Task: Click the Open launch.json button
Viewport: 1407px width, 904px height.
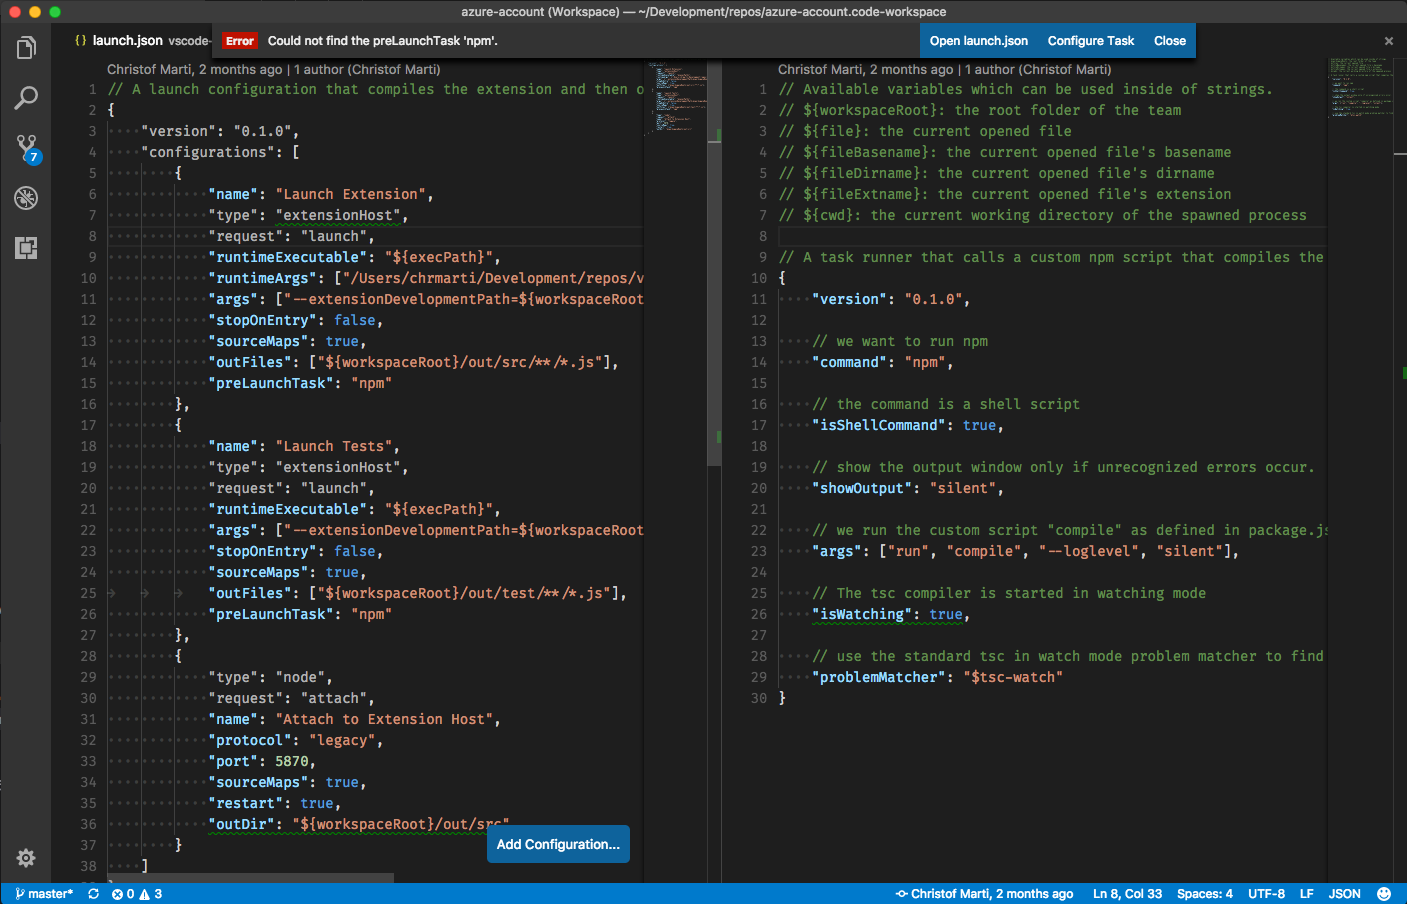Action: tap(978, 41)
